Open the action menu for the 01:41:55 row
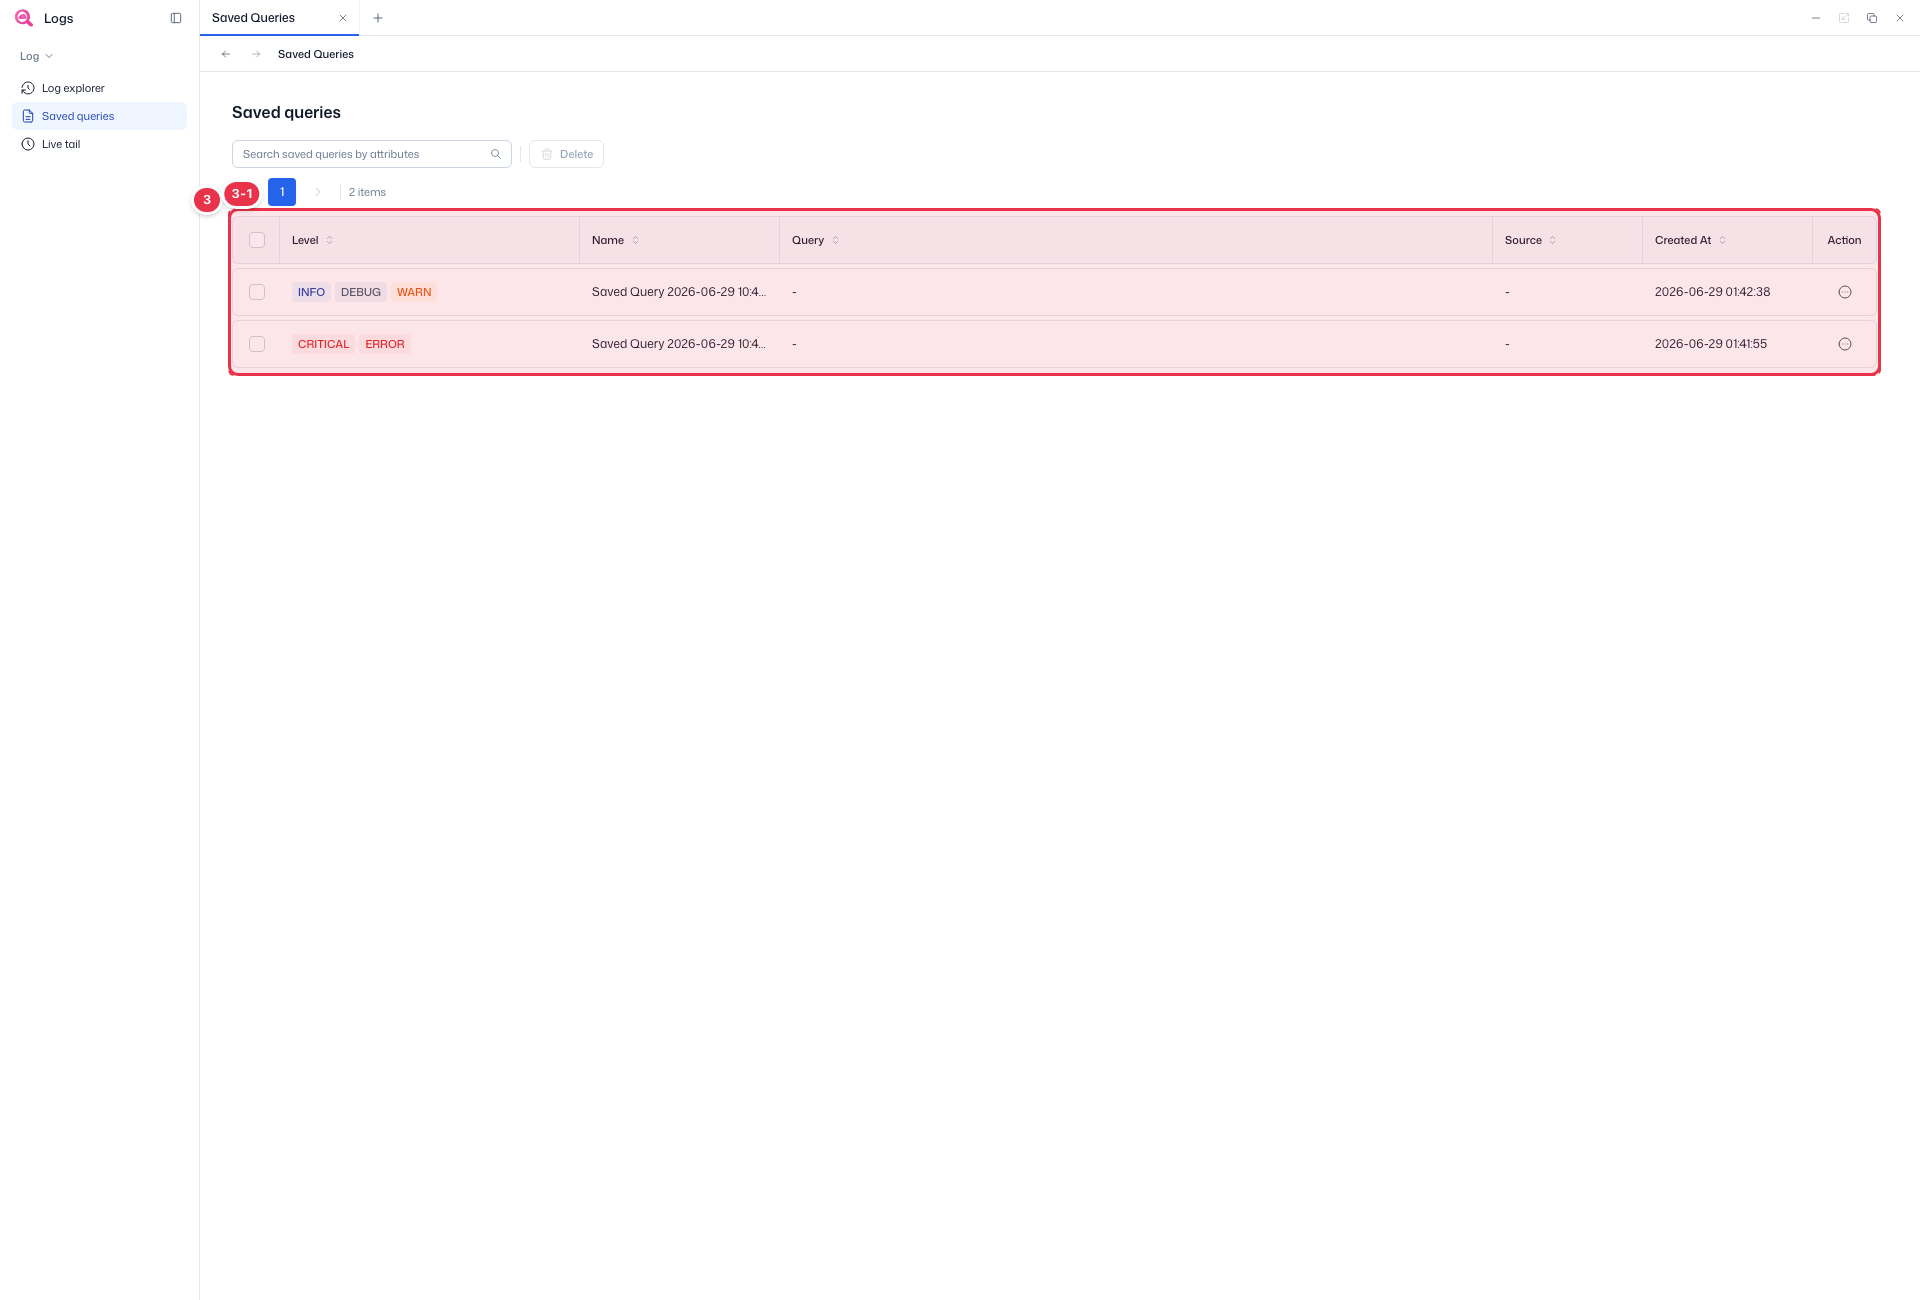 (x=1845, y=344)
